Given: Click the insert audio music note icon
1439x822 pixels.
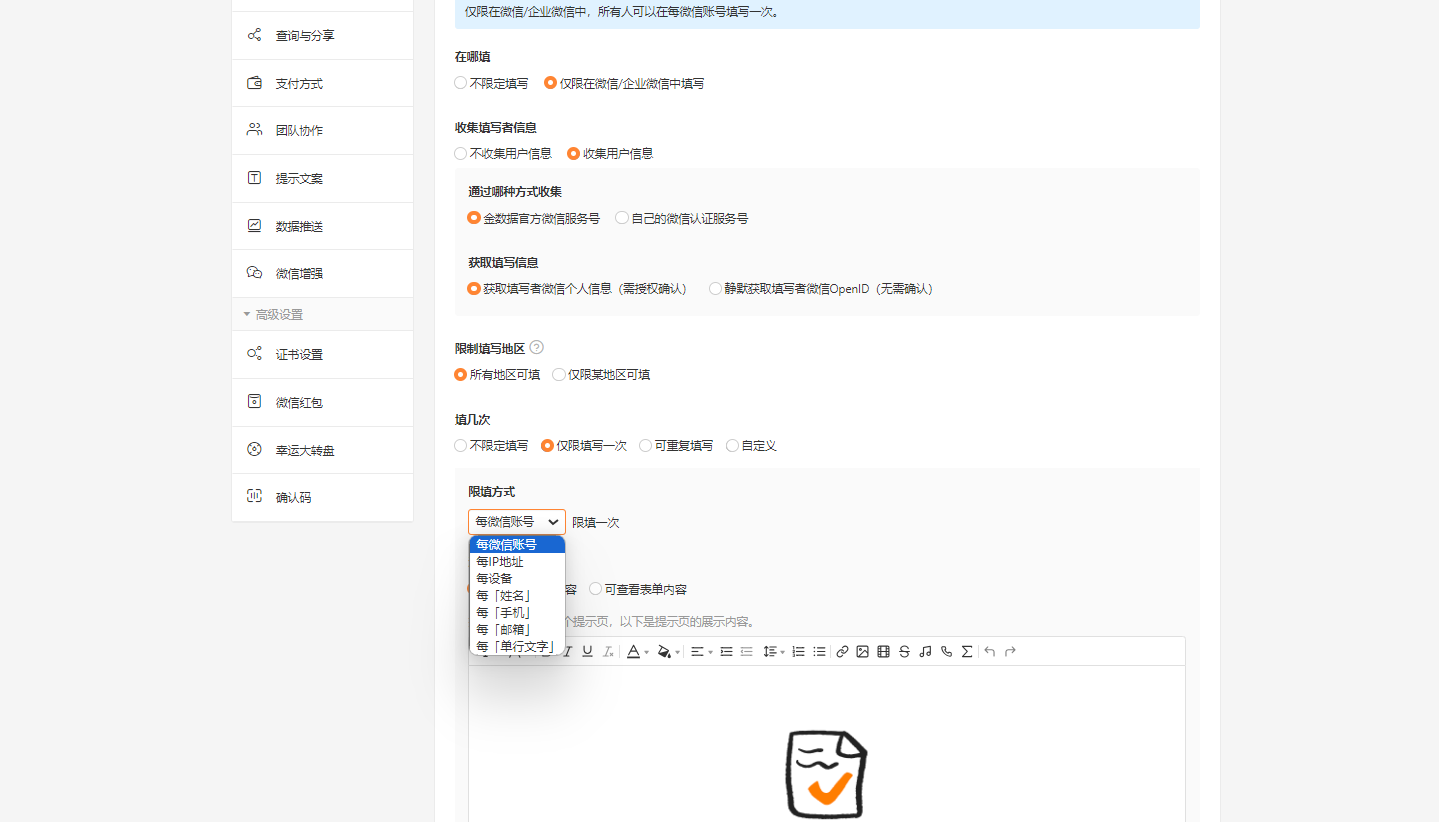Looking at the screenshot, I should pyautogui.click(x=925, y=651).
